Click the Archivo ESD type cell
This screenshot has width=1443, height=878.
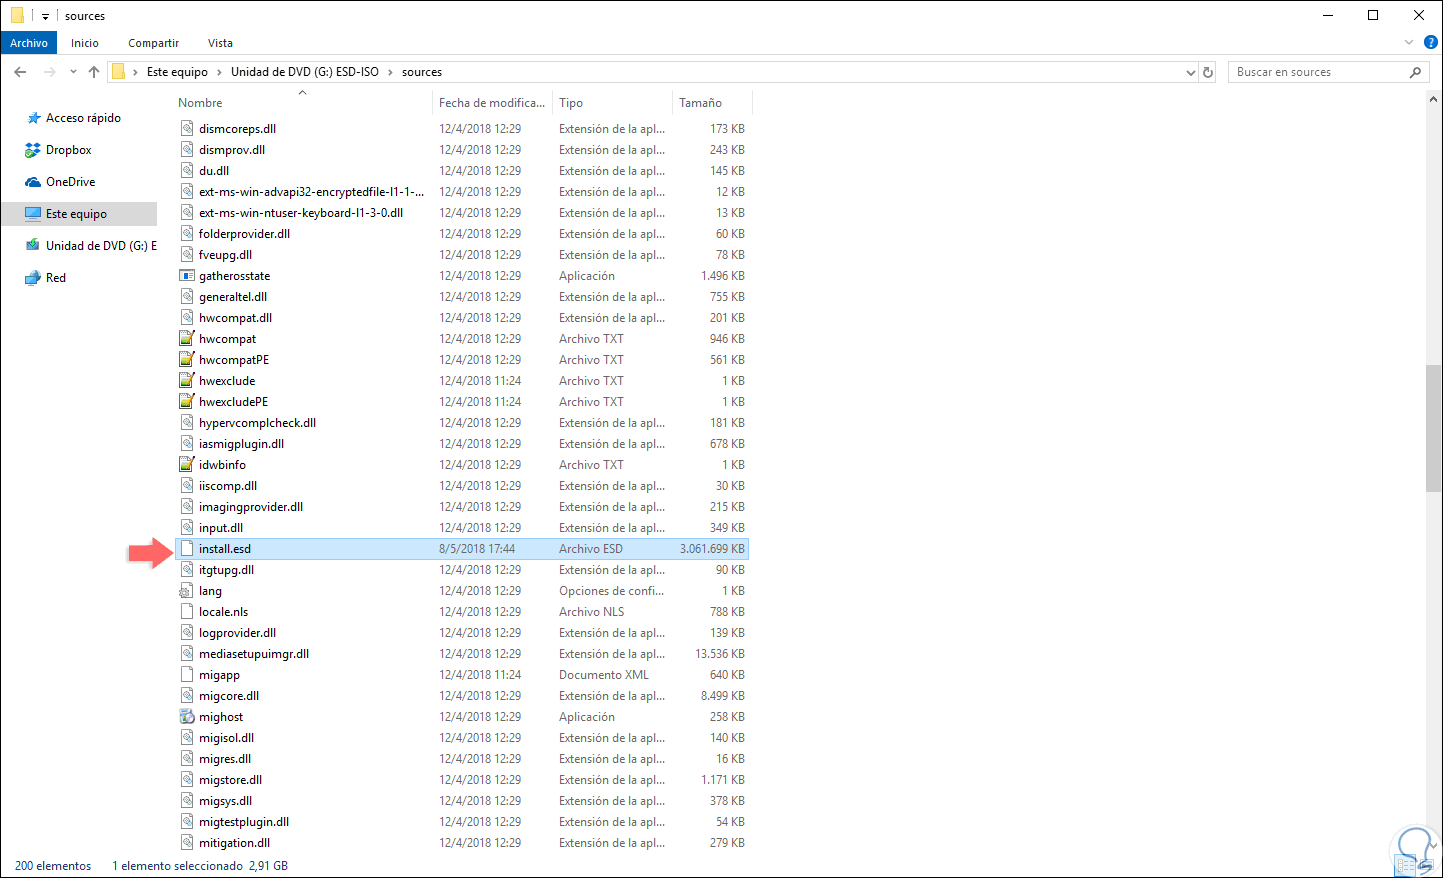click(x=591, y=549)
